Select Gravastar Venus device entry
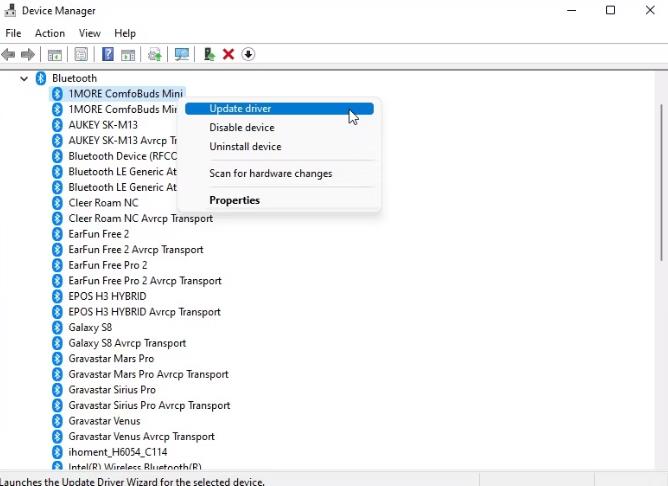The width and height of the screenshot is (668, 486). 103,421
